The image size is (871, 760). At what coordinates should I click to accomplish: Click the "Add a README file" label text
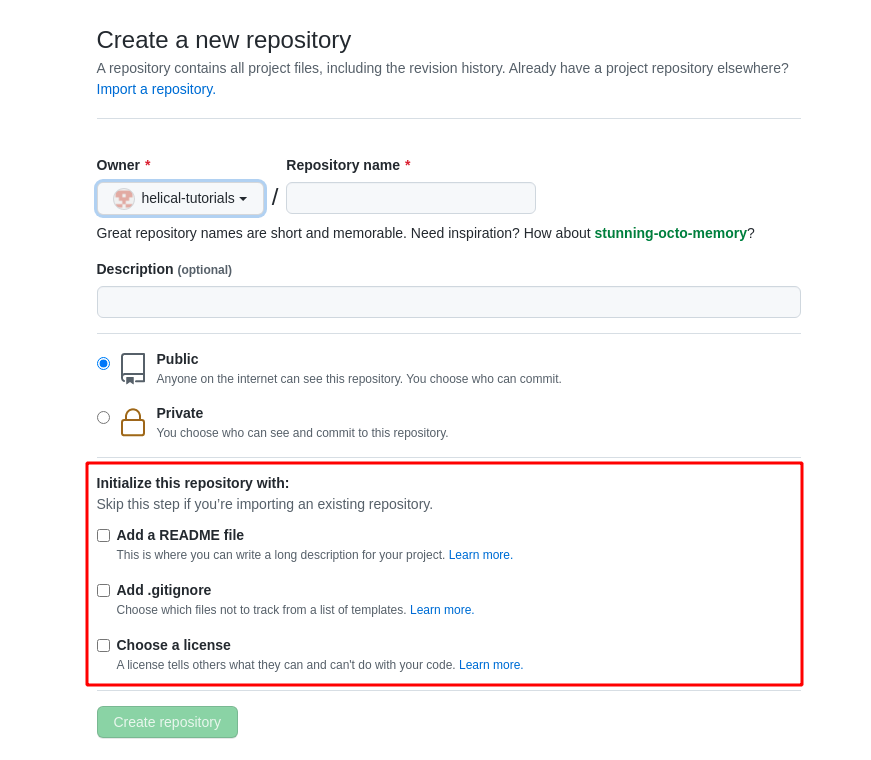pos(180,535)
